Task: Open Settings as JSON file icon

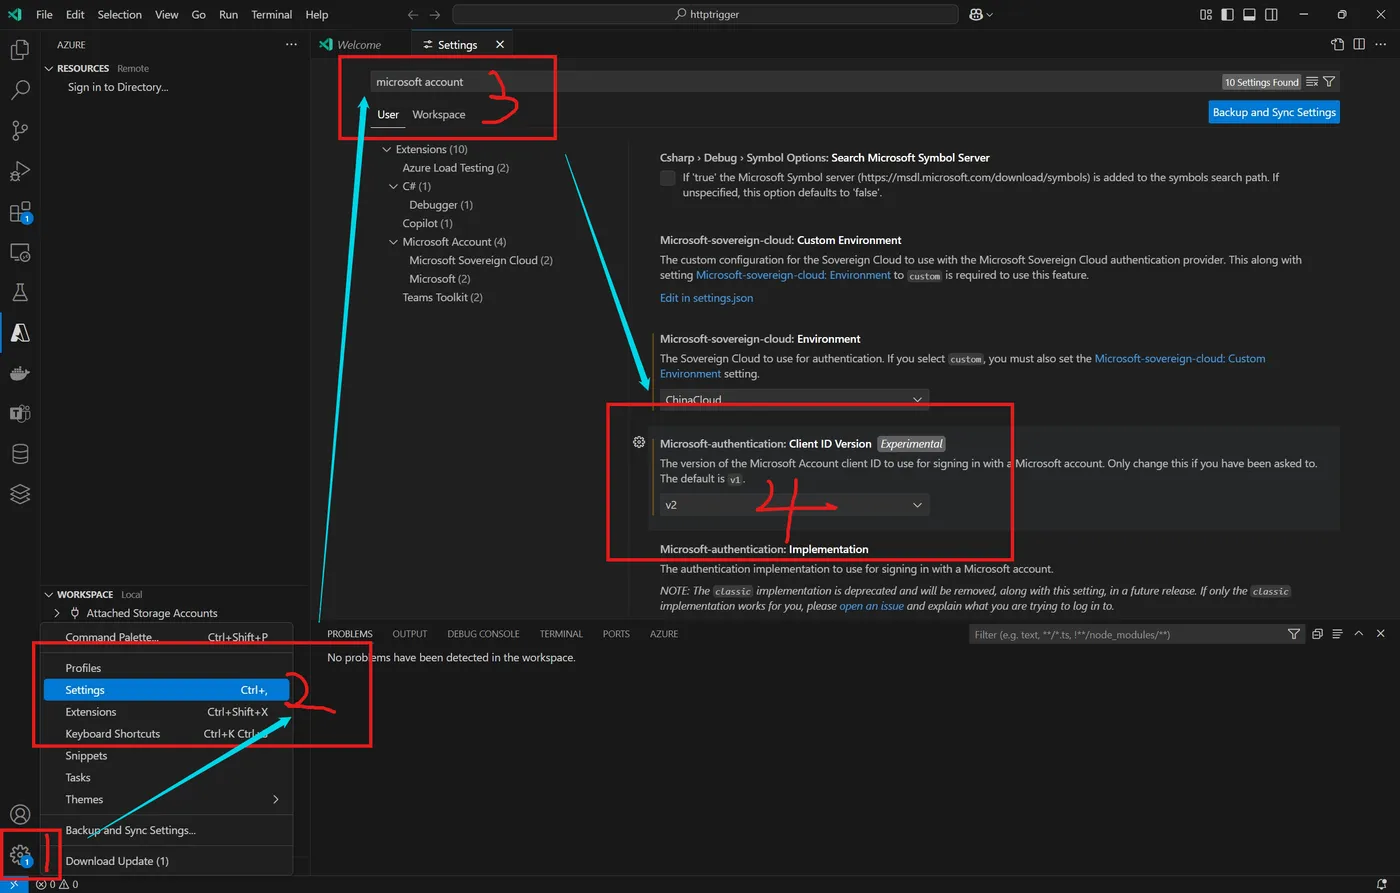Action: tap(1337, 44)
